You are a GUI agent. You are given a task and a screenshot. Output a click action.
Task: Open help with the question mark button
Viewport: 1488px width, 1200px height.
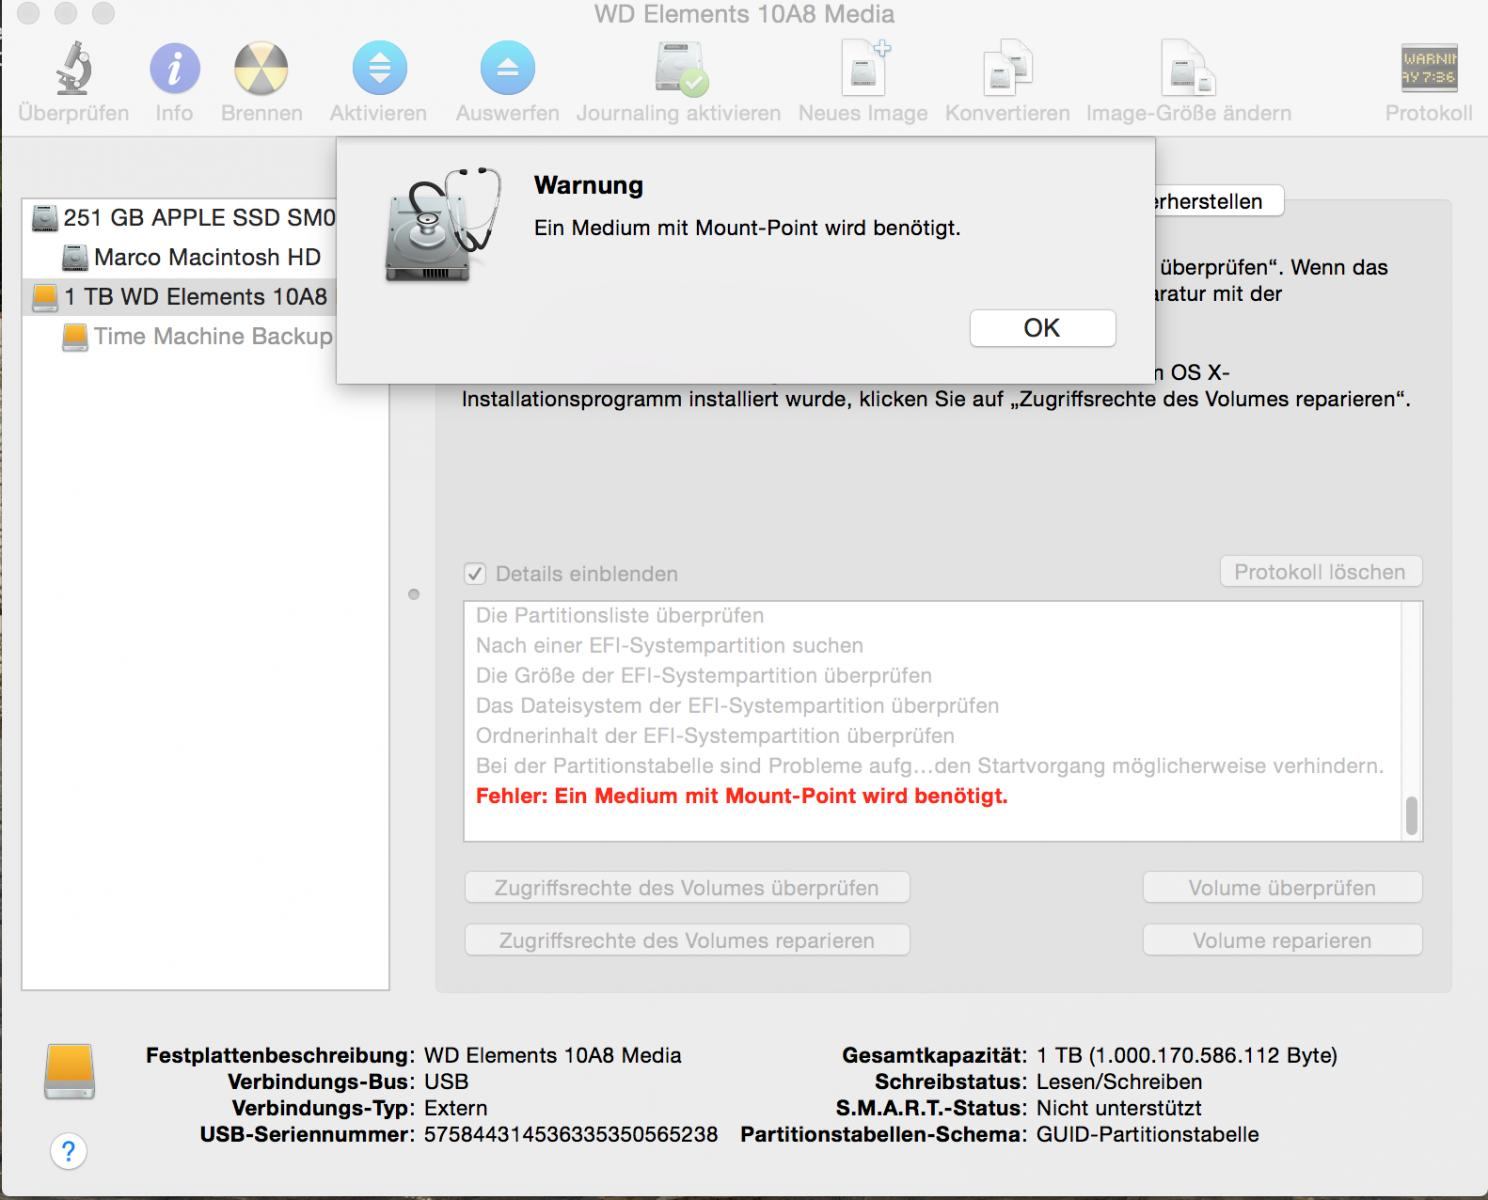(x=68, y=1151)
